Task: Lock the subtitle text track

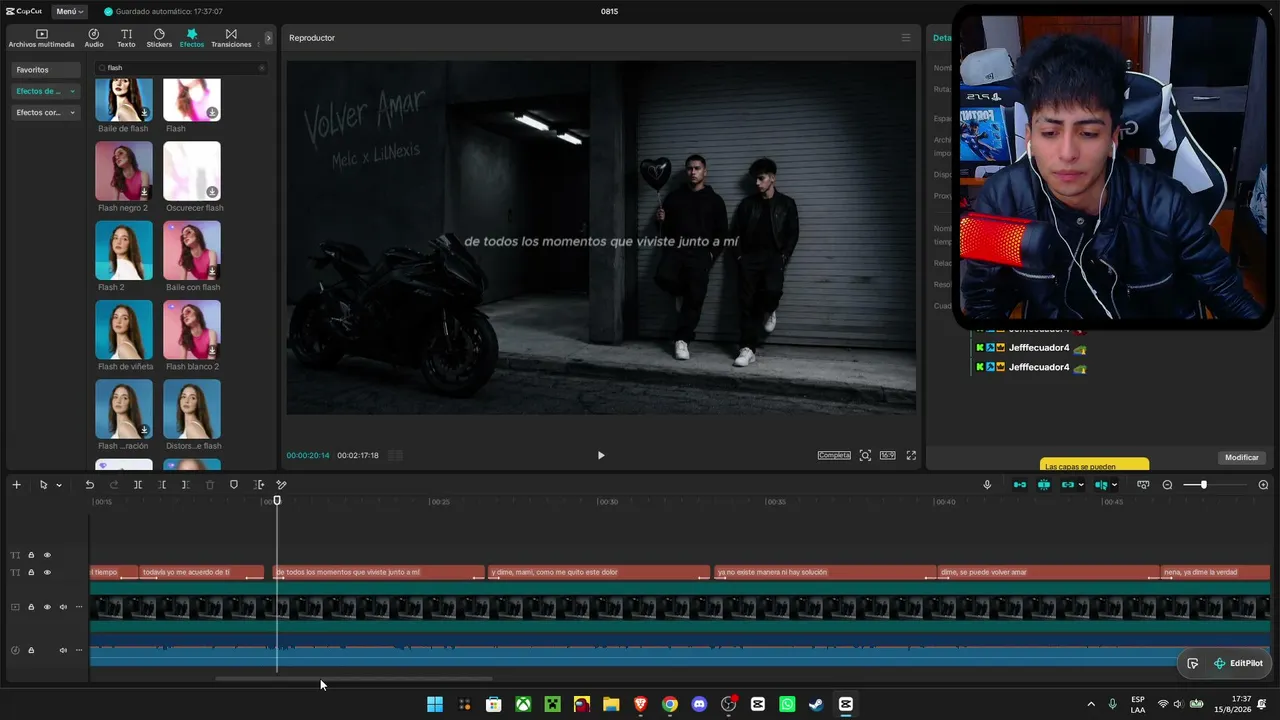Action: [x=31, y=573]
